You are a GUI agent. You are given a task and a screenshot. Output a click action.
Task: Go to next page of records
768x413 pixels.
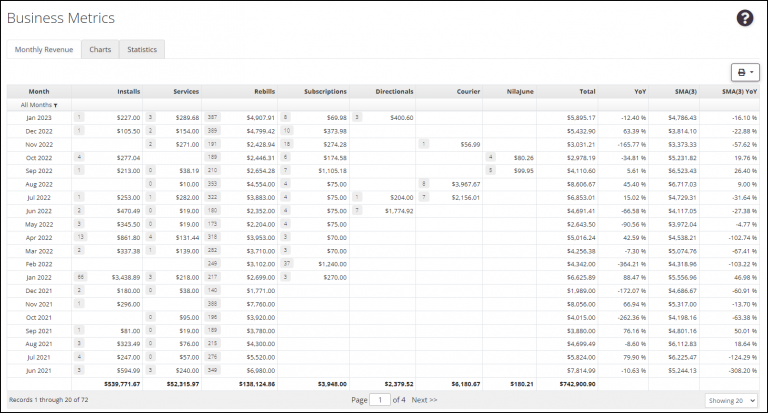(x=426, y=399)
